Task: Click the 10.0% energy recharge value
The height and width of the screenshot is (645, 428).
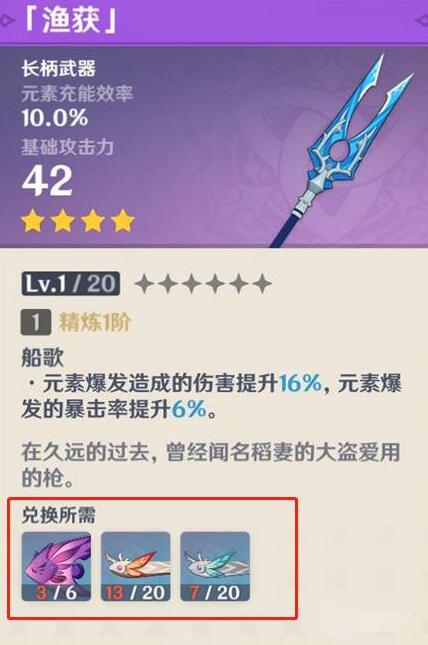Action: tap(55, 118)
